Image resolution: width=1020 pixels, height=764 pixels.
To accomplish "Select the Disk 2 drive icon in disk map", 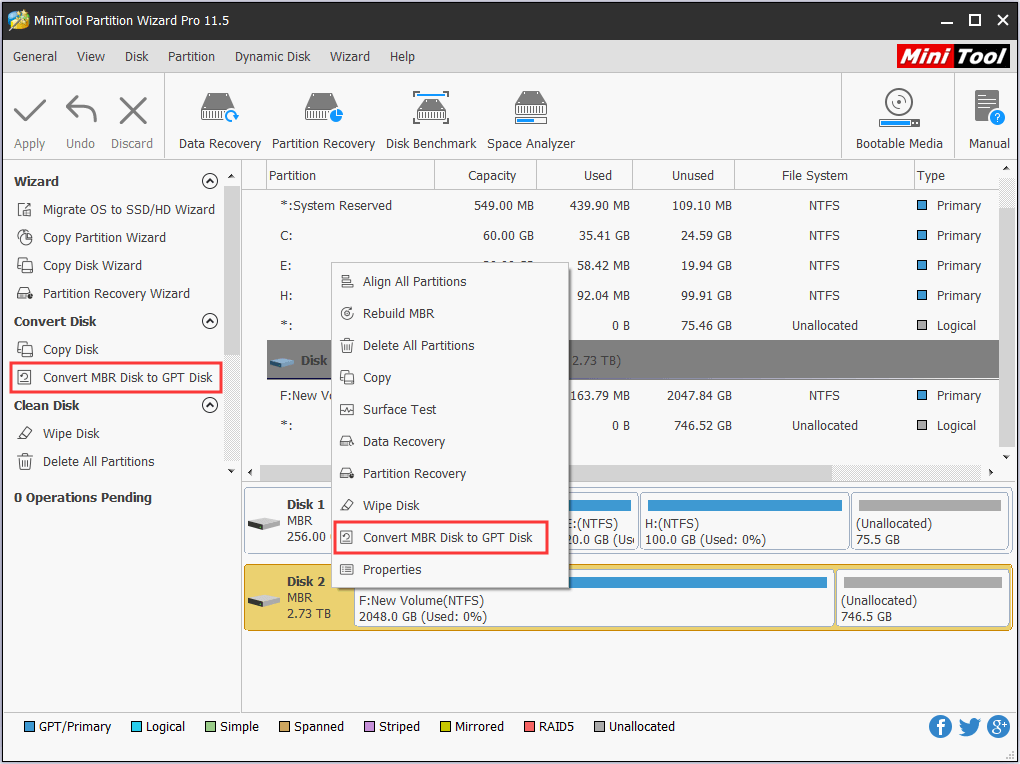I will click(x=263, y=600).
